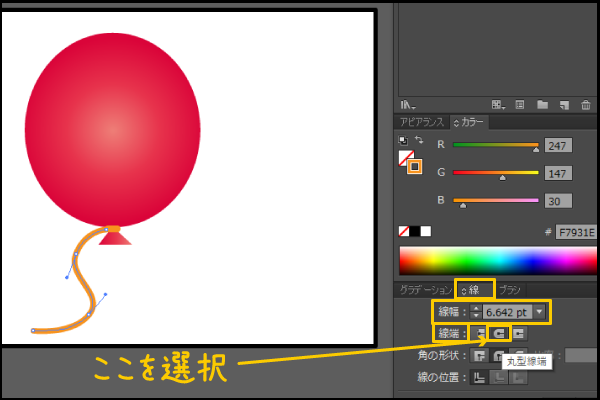Open the library menu icon in the top panel
Screen dimensions: 600x400
point(407,104)
